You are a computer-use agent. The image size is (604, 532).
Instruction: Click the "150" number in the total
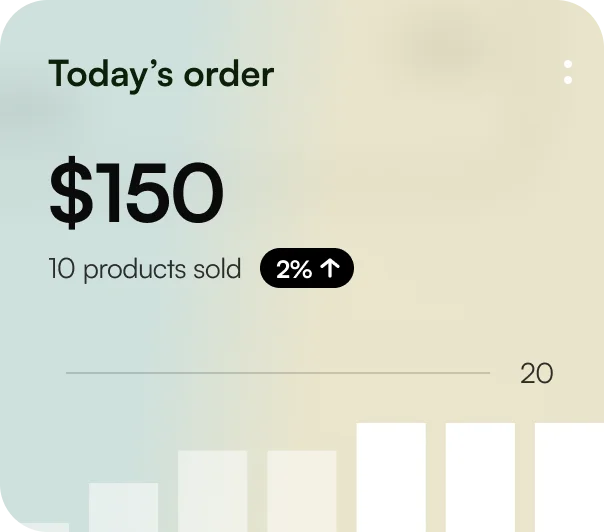click(161, 192)
